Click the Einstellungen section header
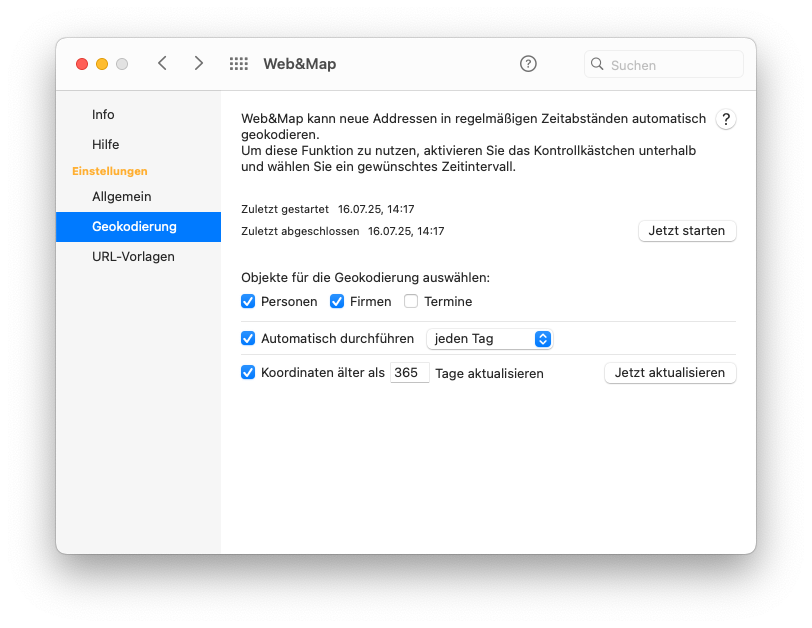The image size is (812, 628). tap(110, 171)
